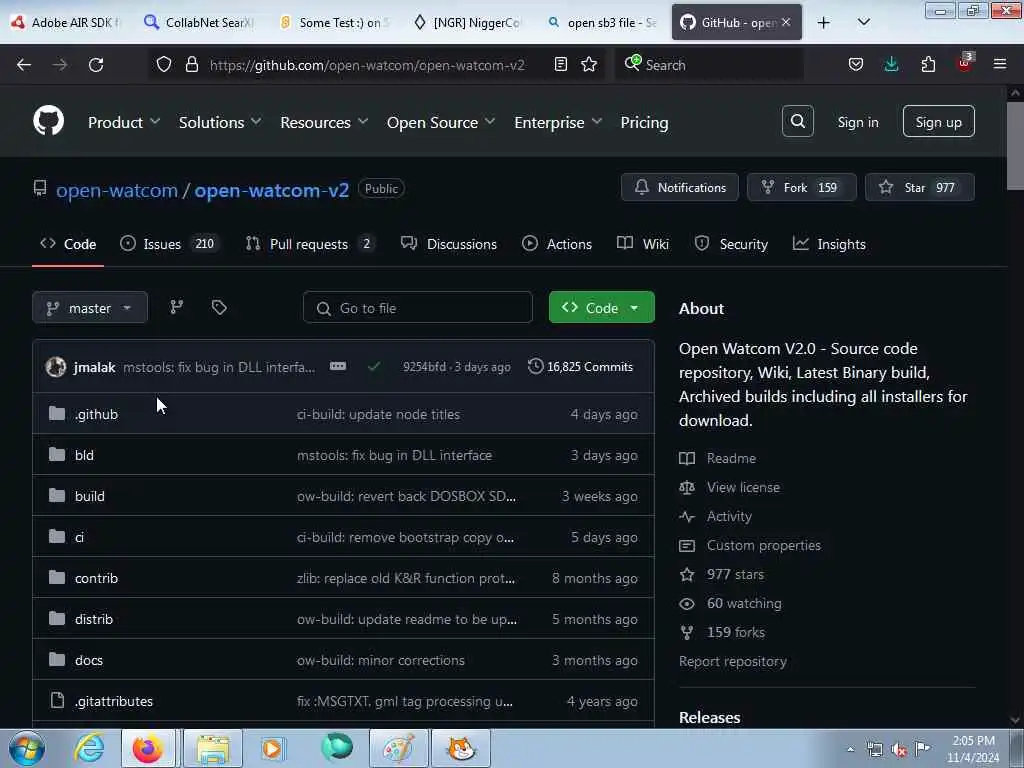
Task: Show hidden tray icons arrow
Action: (x=850, y=750)
